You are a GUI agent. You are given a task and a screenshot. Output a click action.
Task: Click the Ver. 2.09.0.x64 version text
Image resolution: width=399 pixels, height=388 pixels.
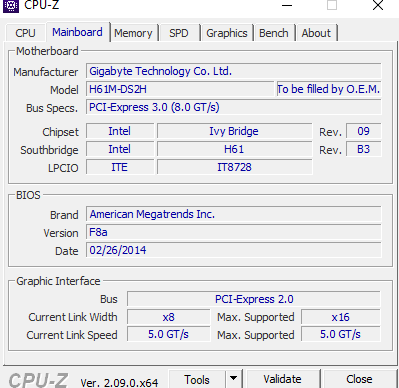tap(119, 382)
